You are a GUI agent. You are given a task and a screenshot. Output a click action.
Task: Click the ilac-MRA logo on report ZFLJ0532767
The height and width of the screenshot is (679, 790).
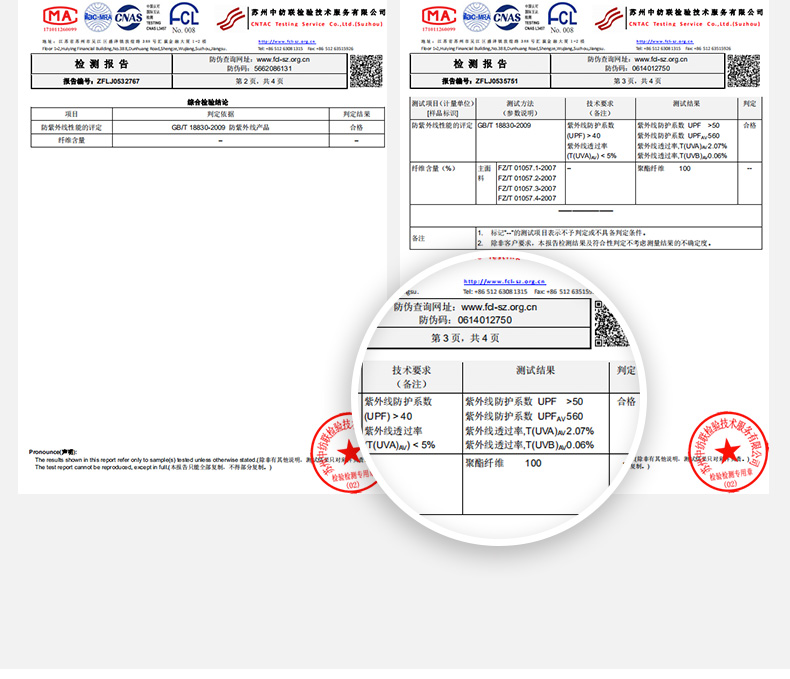point(98,17)
